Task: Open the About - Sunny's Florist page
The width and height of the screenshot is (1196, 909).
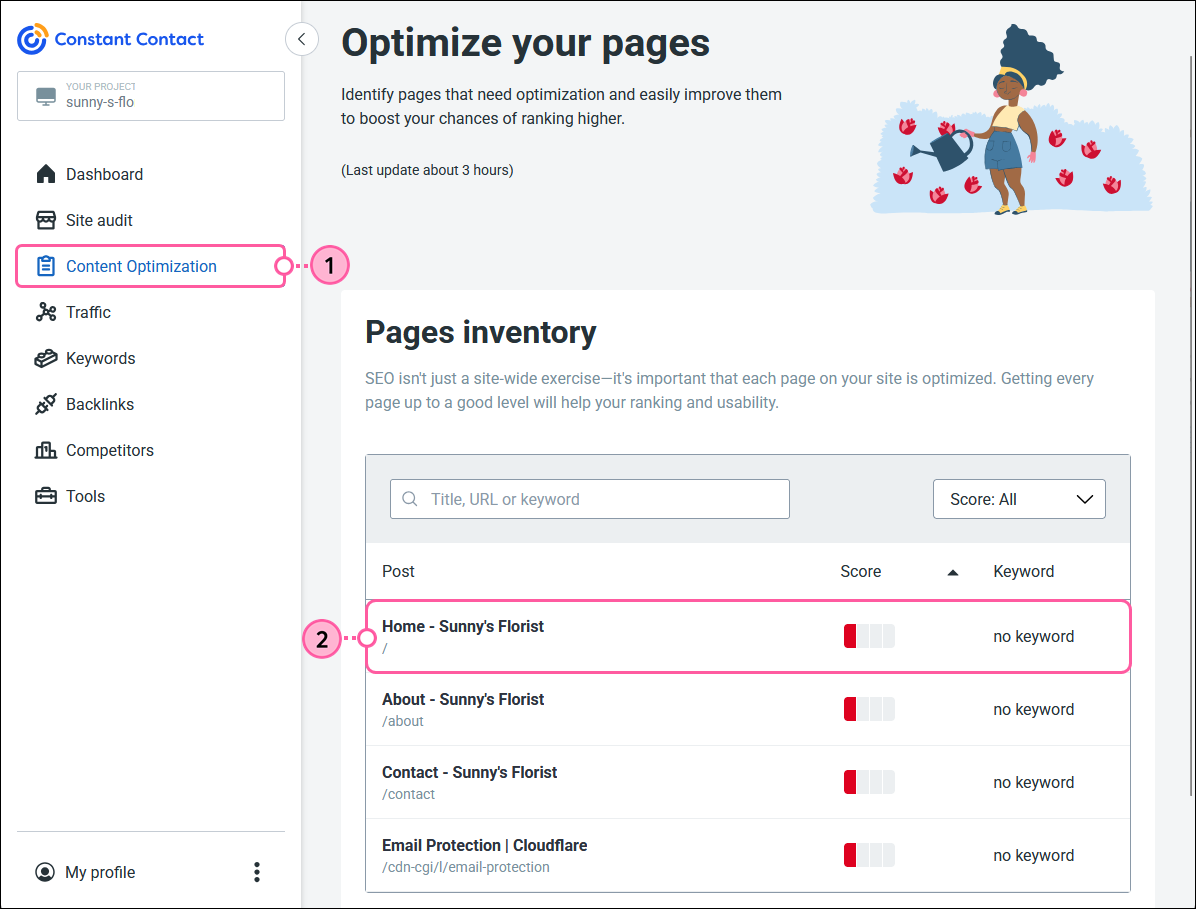Action: (x=463, y=699)
